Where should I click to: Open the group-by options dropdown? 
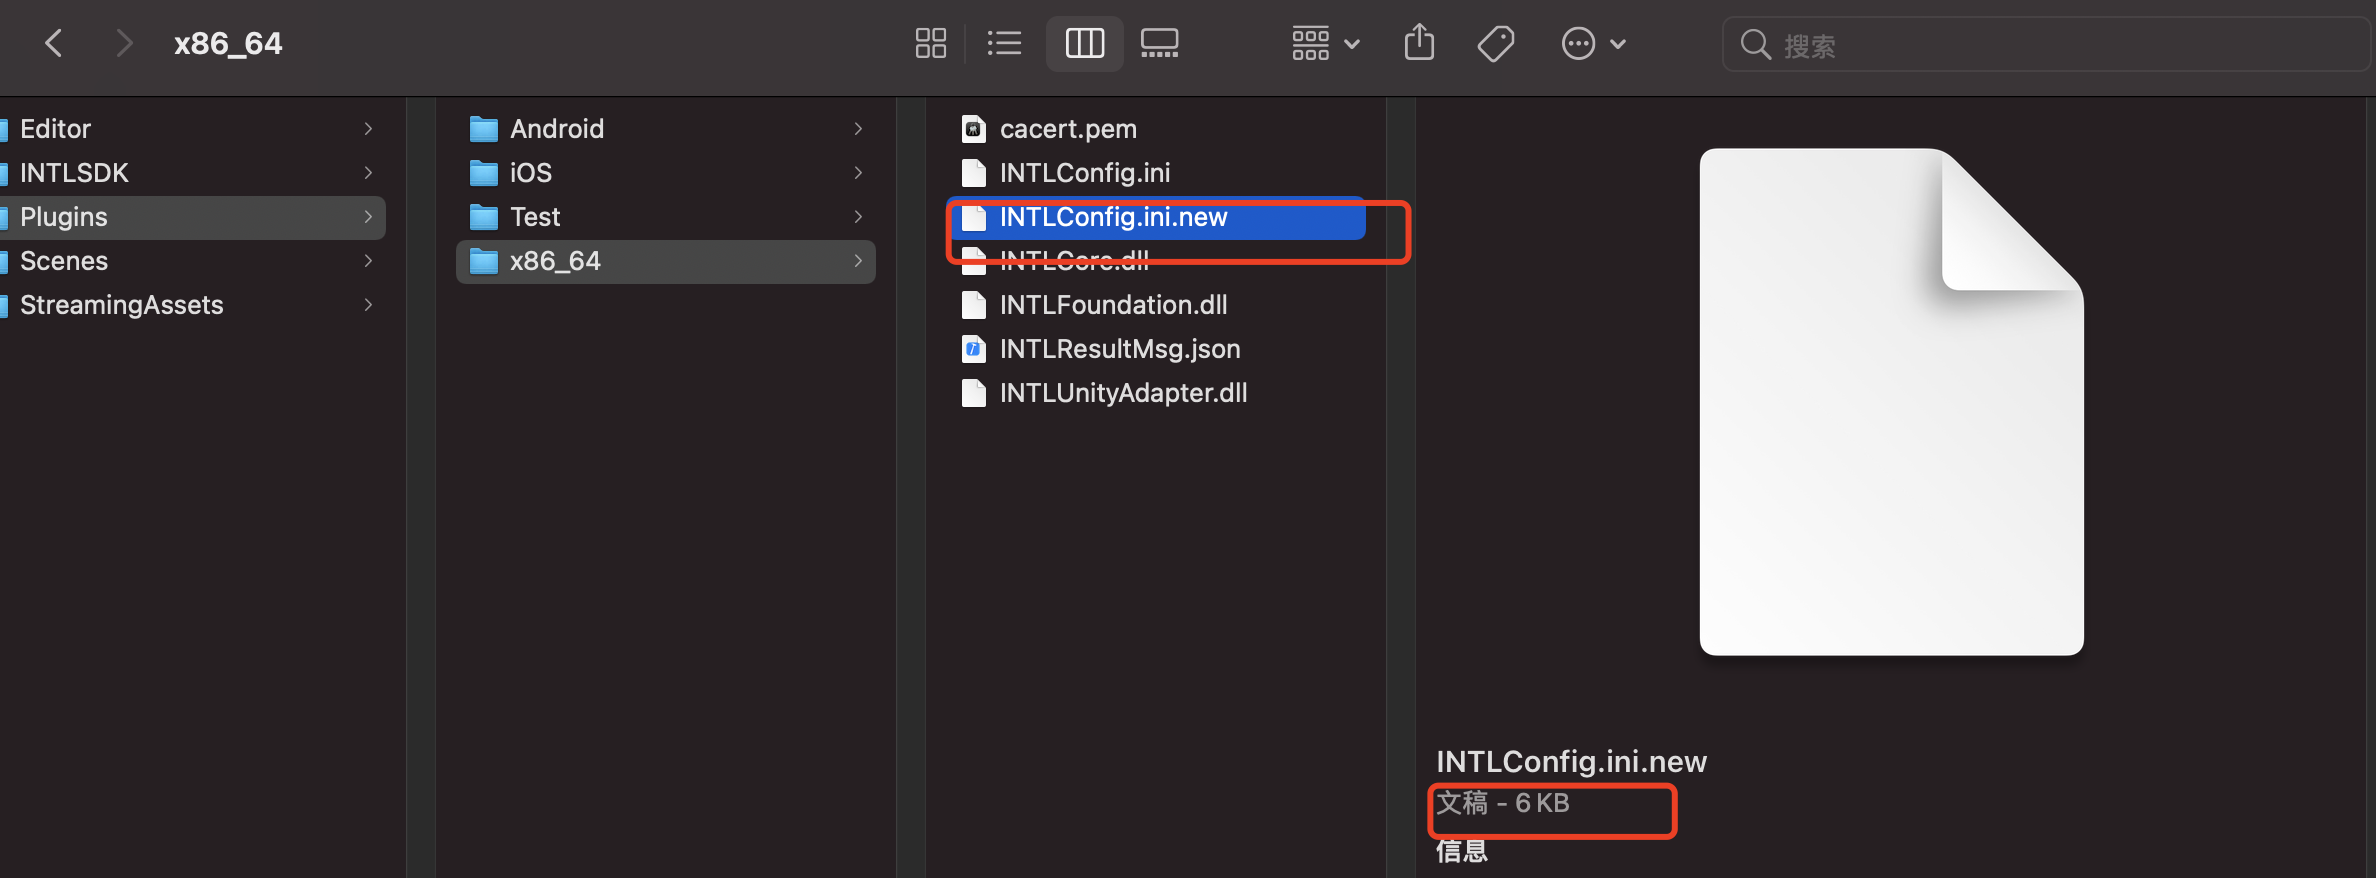click(x=1325, y=43)
